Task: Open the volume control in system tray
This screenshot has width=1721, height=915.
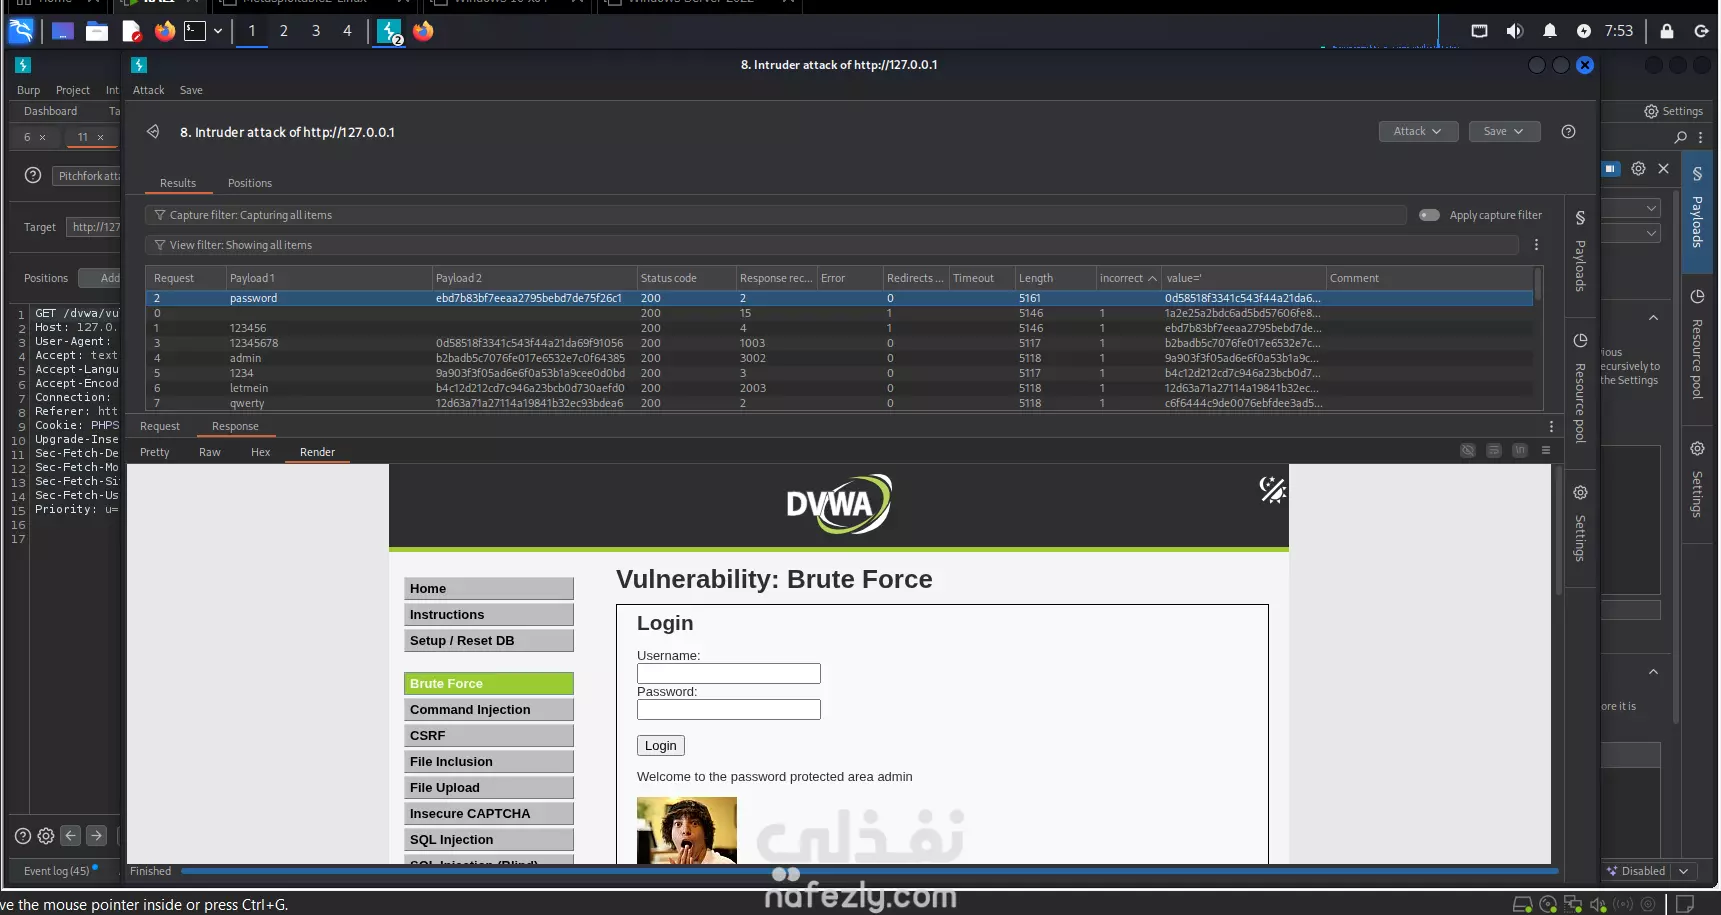Action: tap(1514, 31)
